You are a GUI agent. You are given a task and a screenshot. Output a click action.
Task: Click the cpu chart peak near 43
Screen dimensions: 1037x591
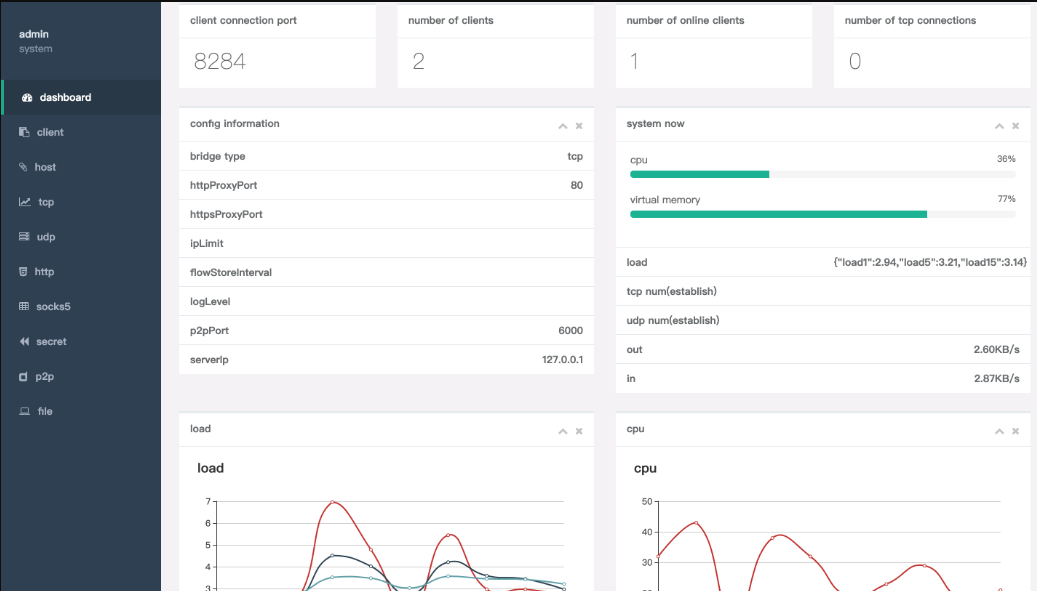pos(696,523)
